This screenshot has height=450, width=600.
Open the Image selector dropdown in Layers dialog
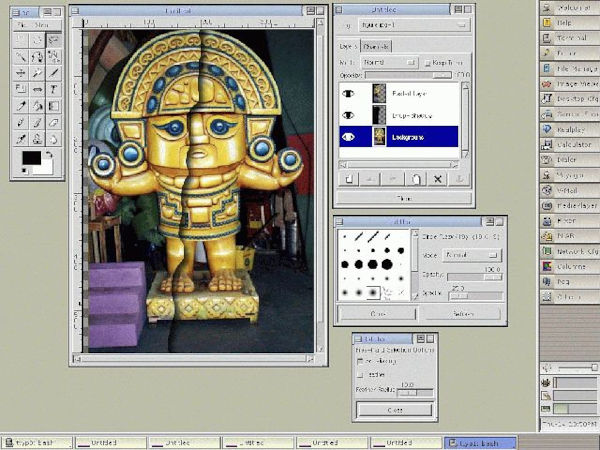tap(412, 25)
